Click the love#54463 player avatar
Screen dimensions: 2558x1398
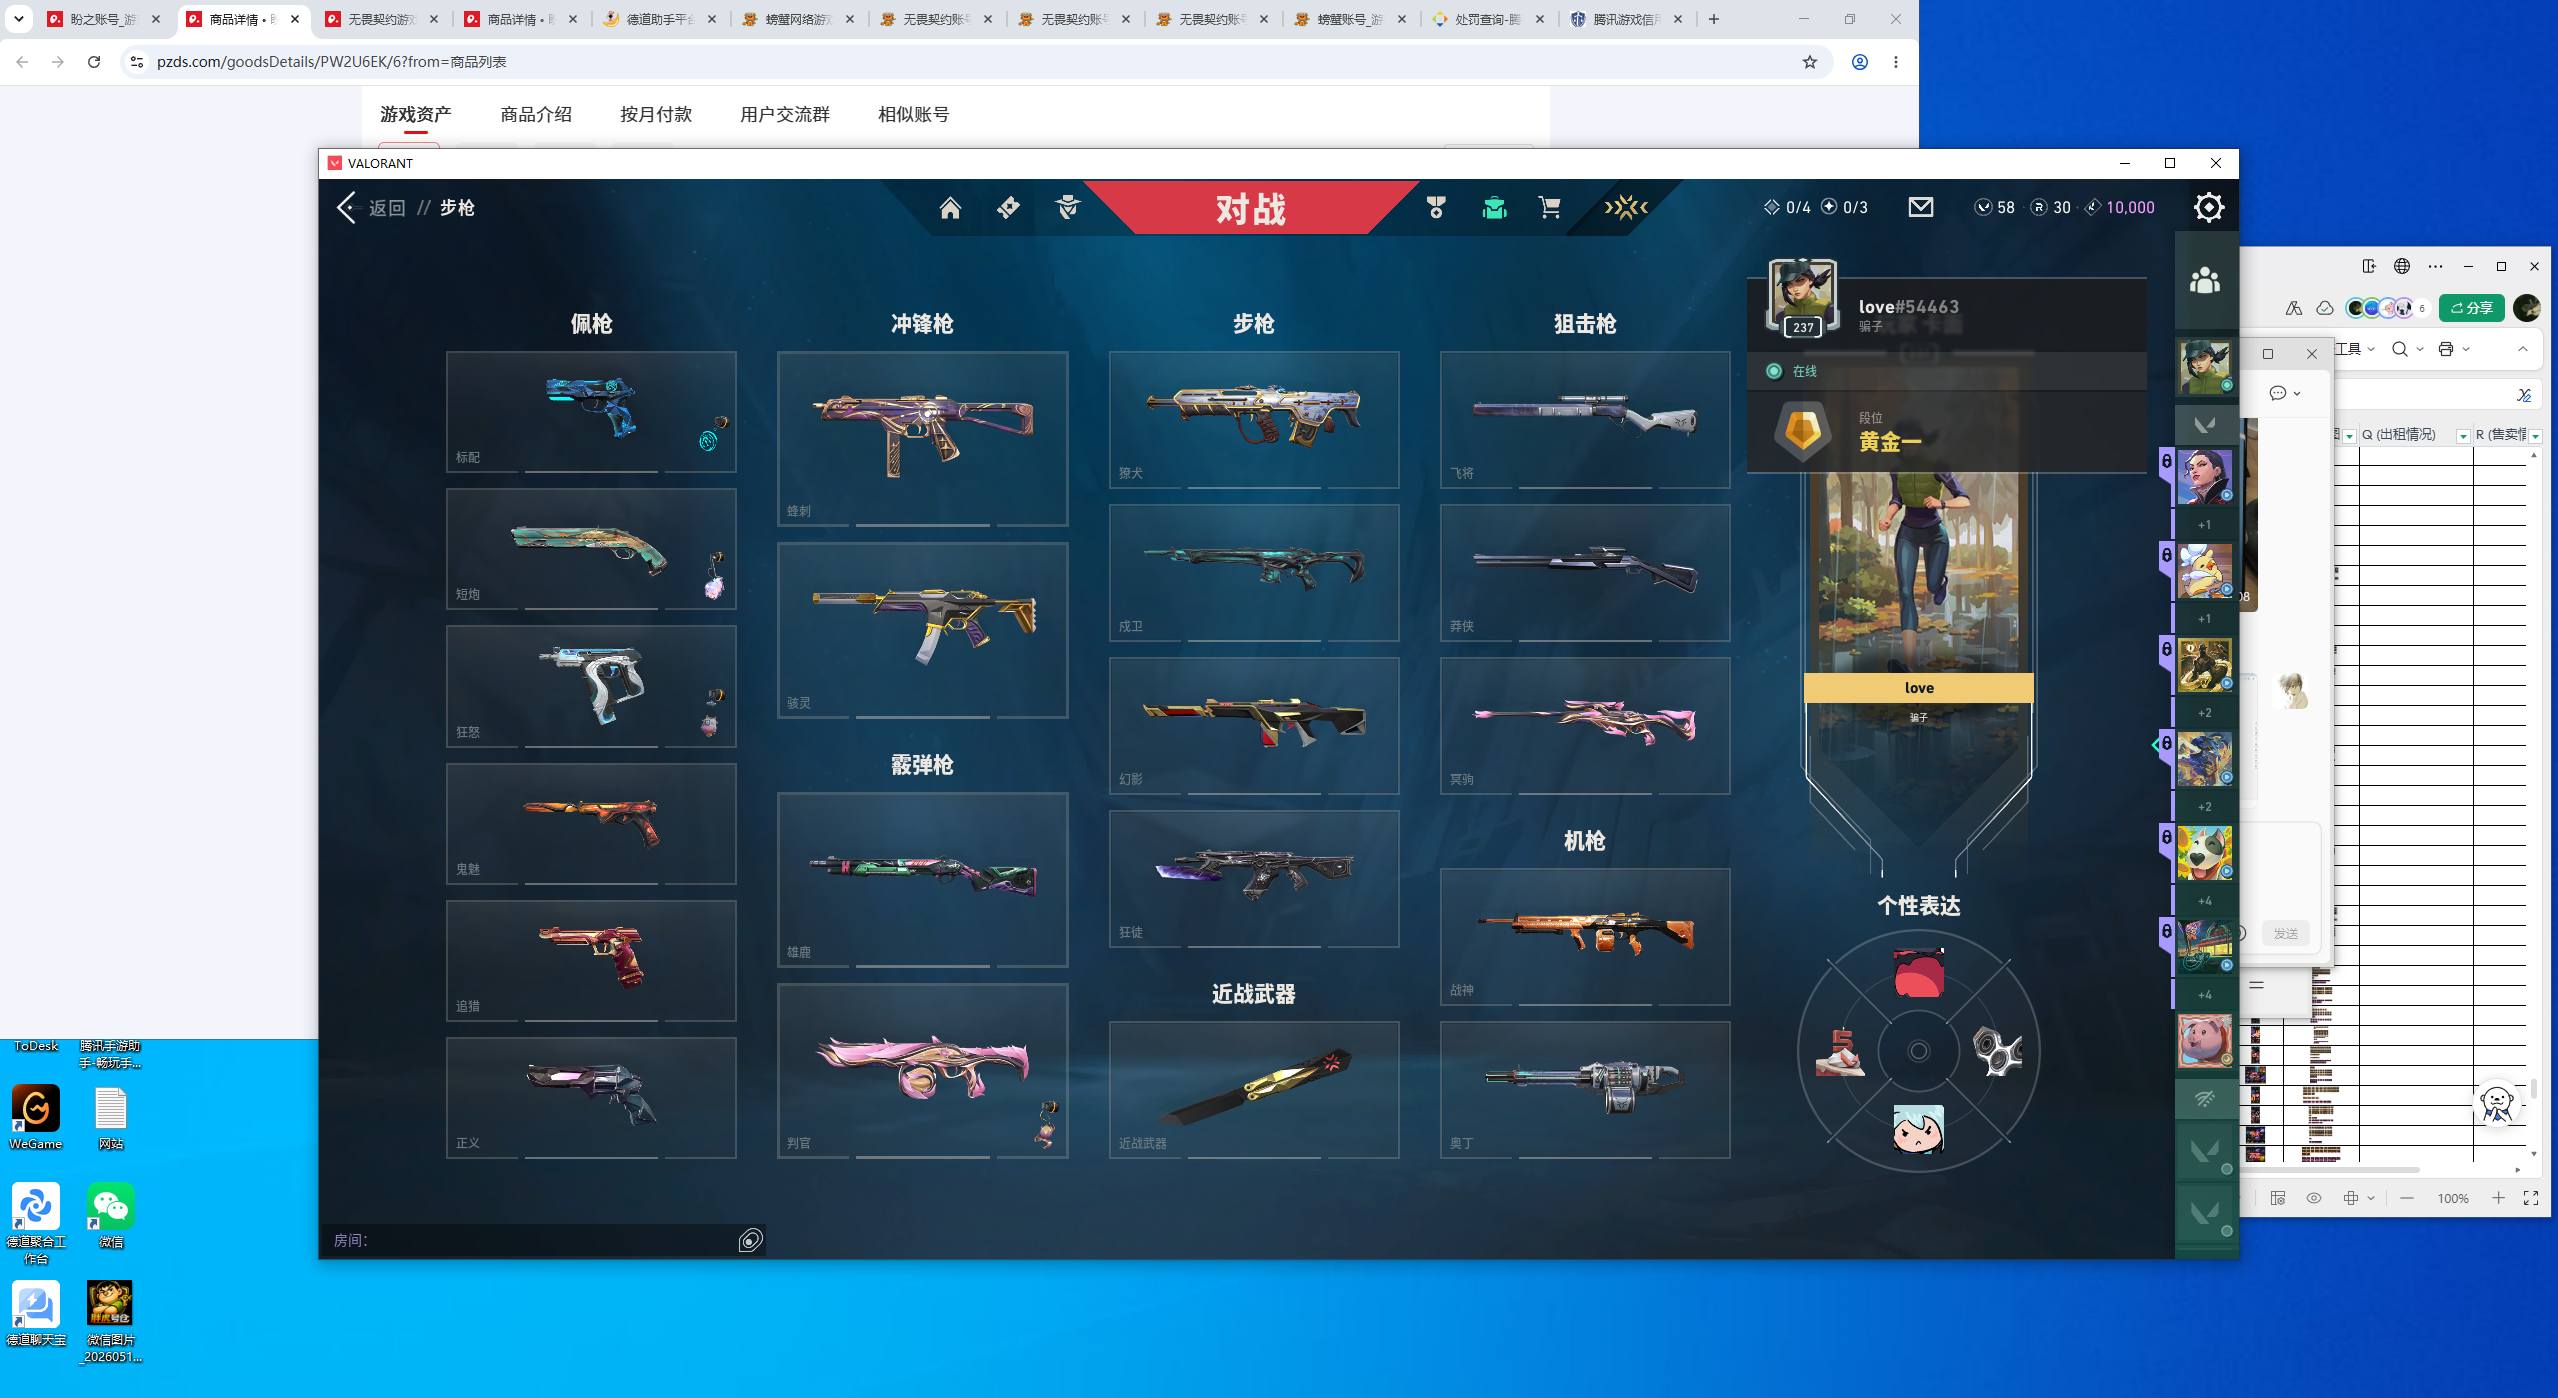click(1802, 297)
